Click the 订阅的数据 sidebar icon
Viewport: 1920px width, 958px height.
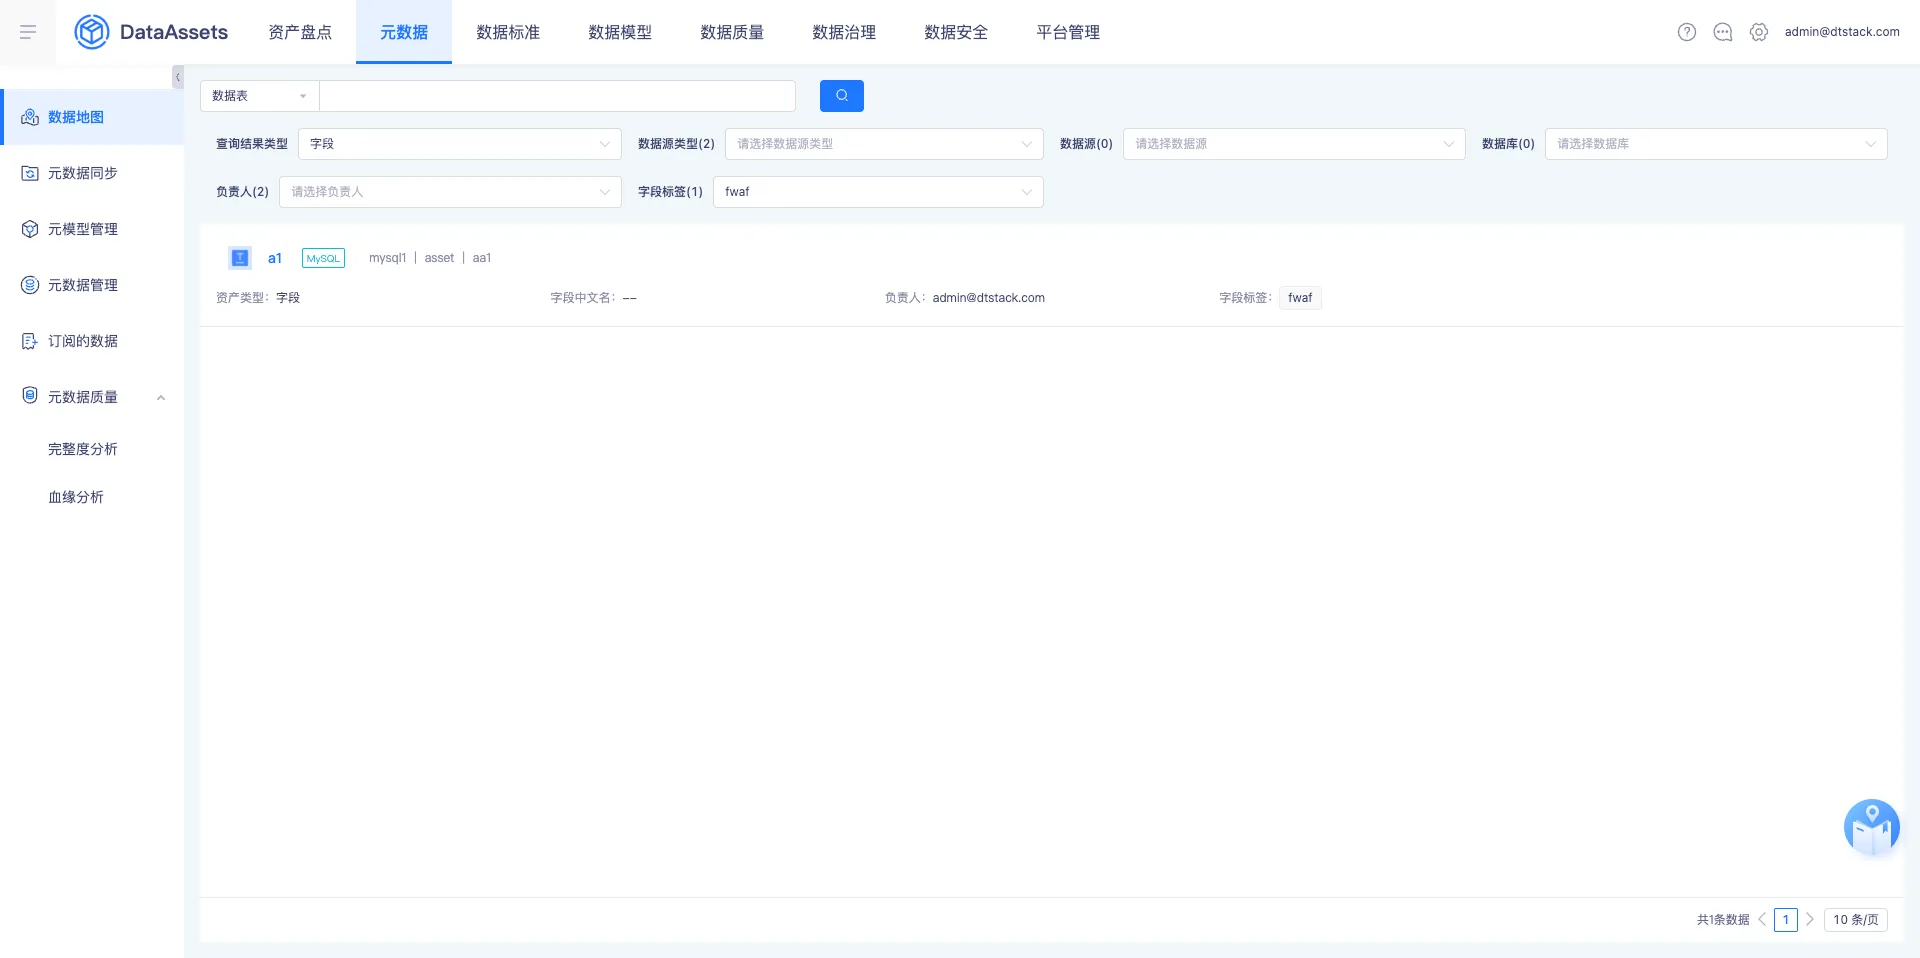(x=30, y=341)
